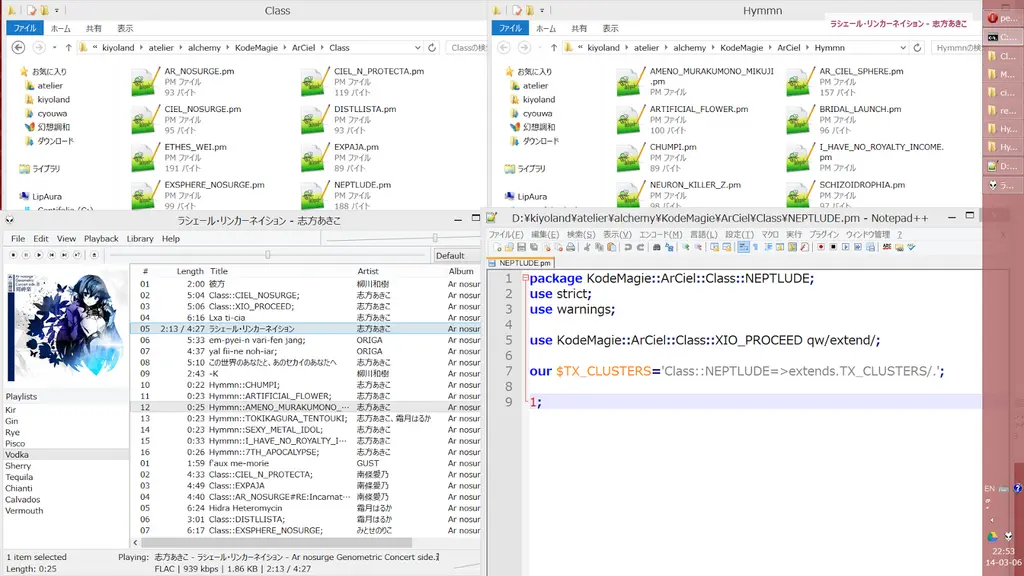Refresh the Class folder view
The image size is (1024, 576).
432,48
